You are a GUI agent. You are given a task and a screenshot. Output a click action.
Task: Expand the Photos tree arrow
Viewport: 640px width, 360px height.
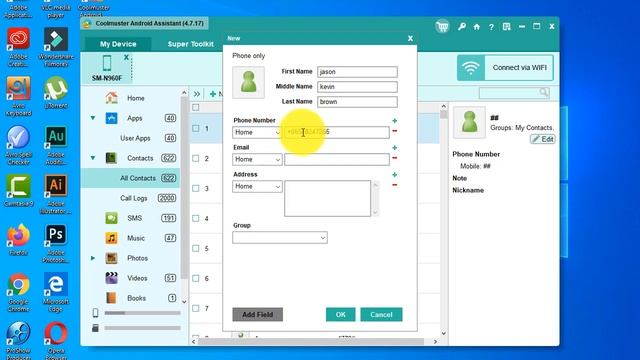coord(93,258)
